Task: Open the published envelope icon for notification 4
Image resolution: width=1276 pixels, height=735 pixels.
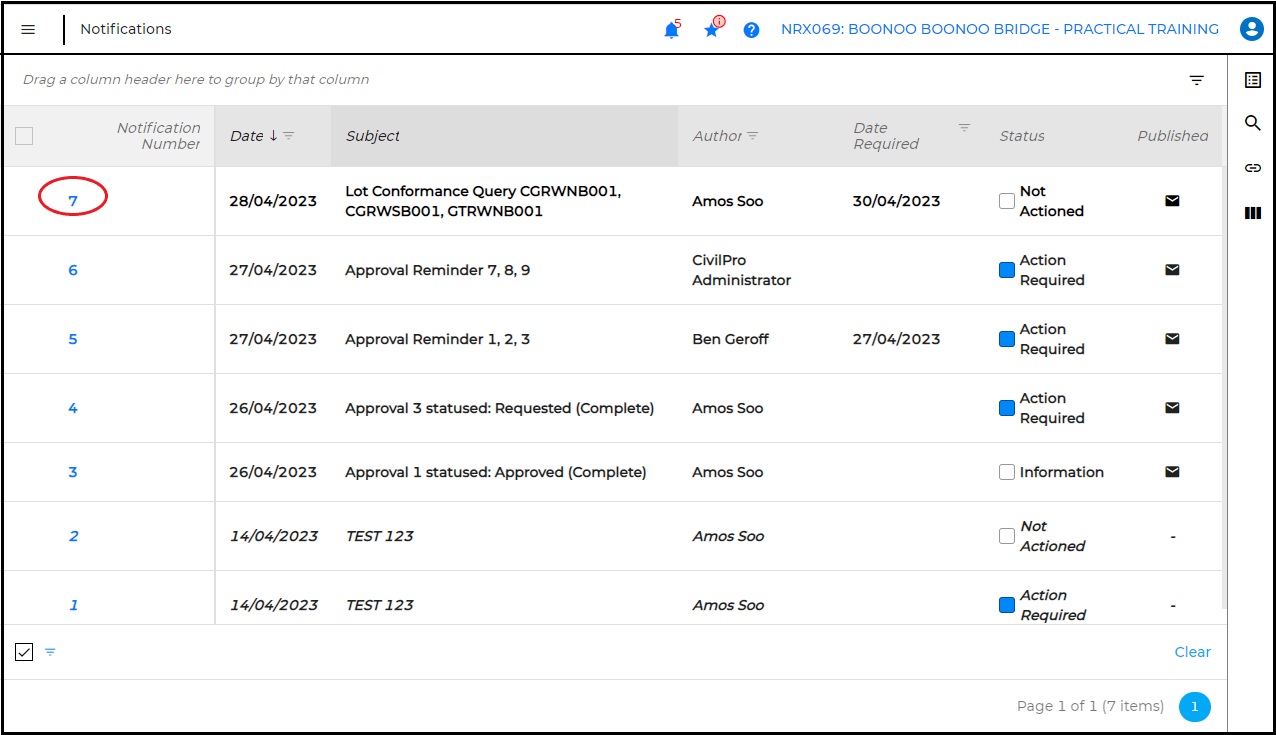Action: click(1172, 408)
